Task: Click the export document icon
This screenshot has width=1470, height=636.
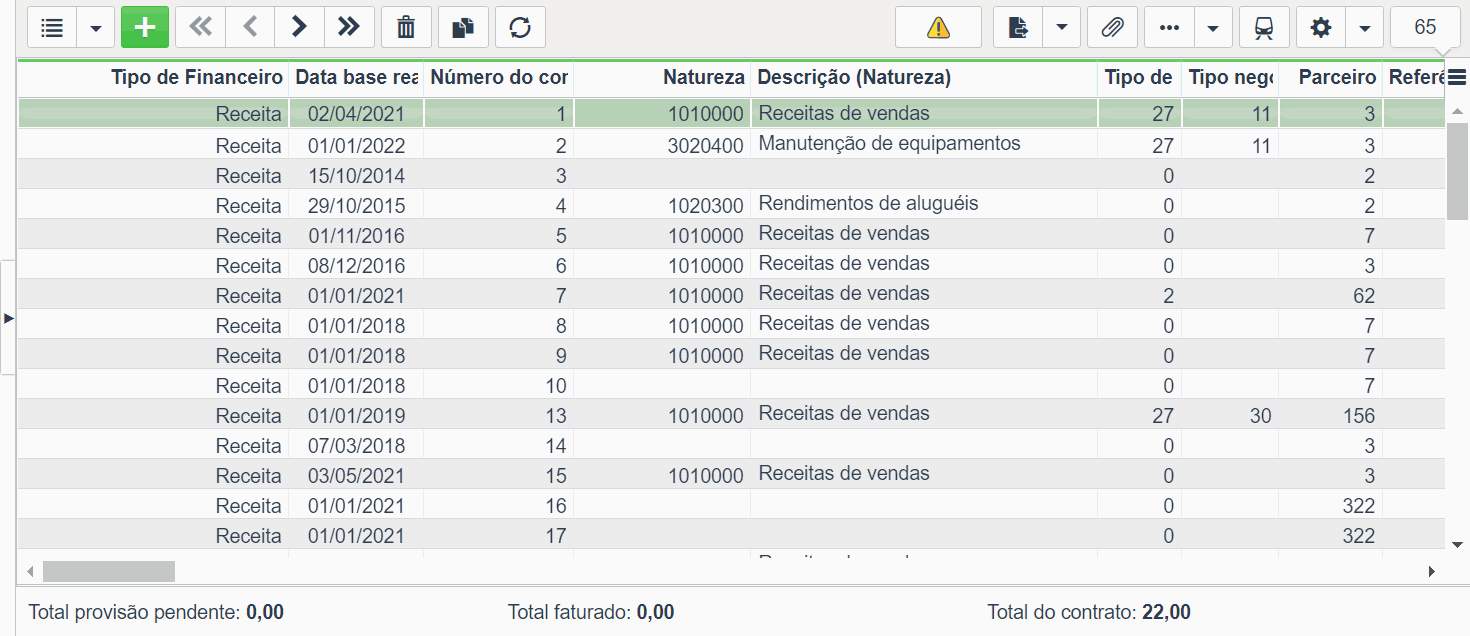Action: 1018,27
